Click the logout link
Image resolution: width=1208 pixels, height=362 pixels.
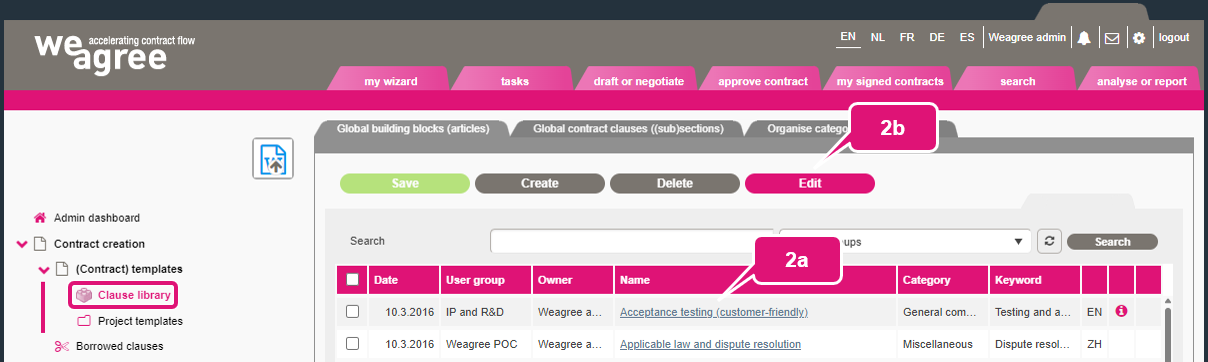(1174, 37)
